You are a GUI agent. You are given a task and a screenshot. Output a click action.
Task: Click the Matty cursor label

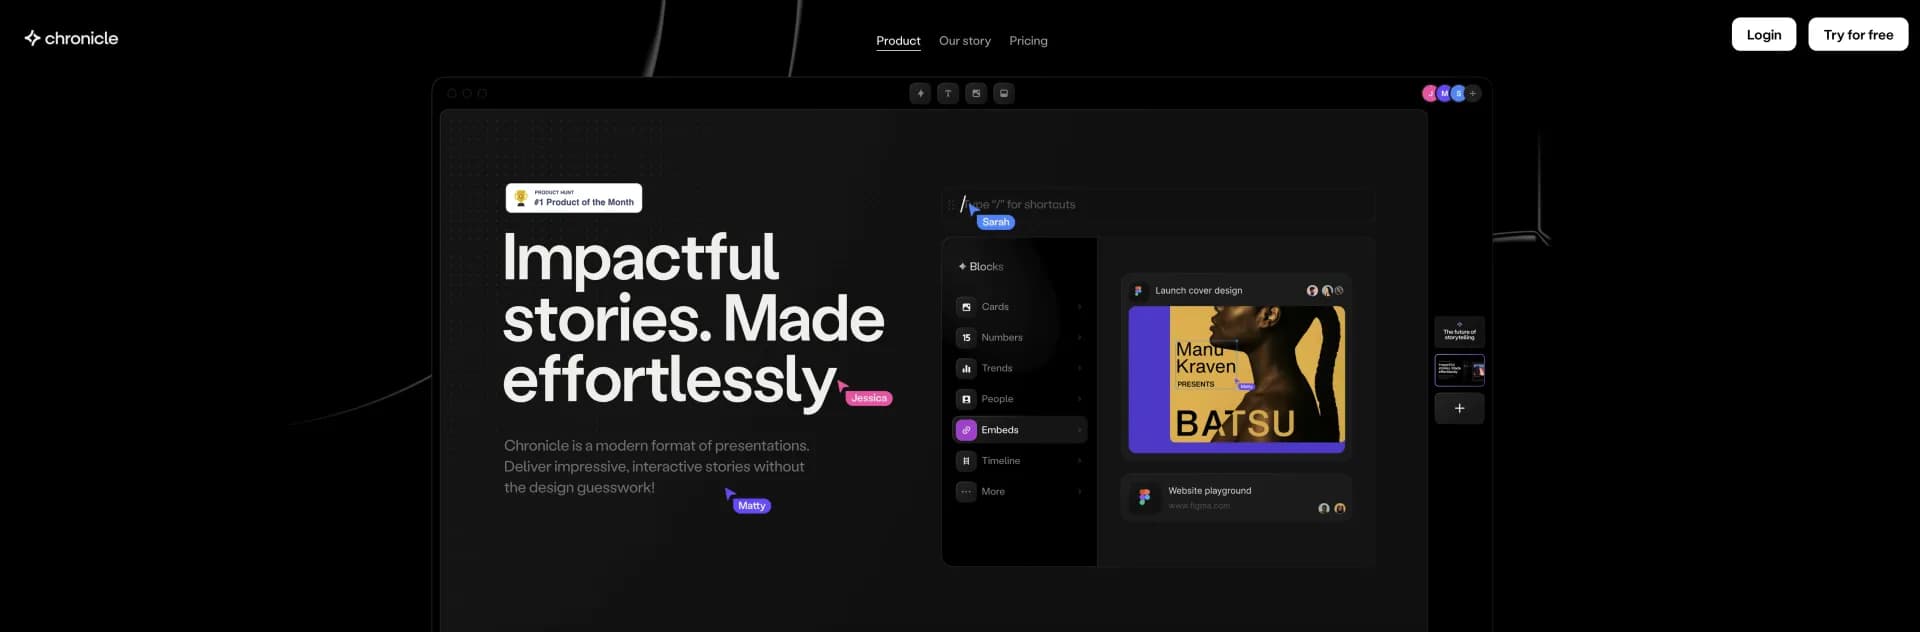(752, 506)
